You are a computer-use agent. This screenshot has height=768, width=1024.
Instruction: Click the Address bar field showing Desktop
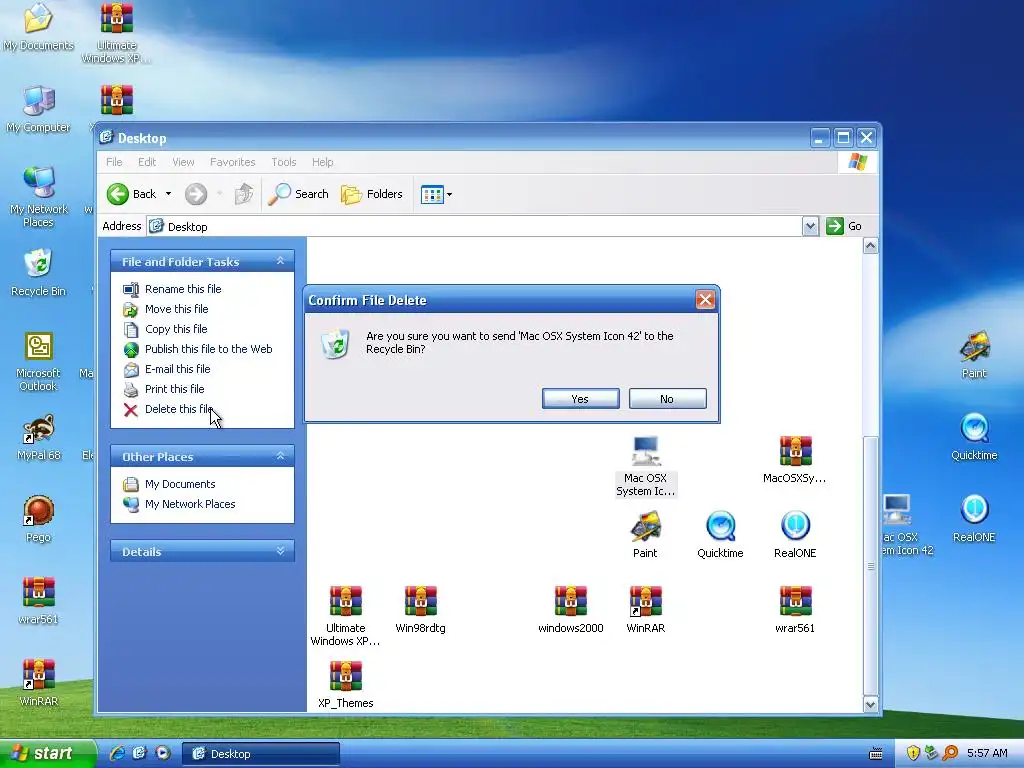[x=475, y=227]
